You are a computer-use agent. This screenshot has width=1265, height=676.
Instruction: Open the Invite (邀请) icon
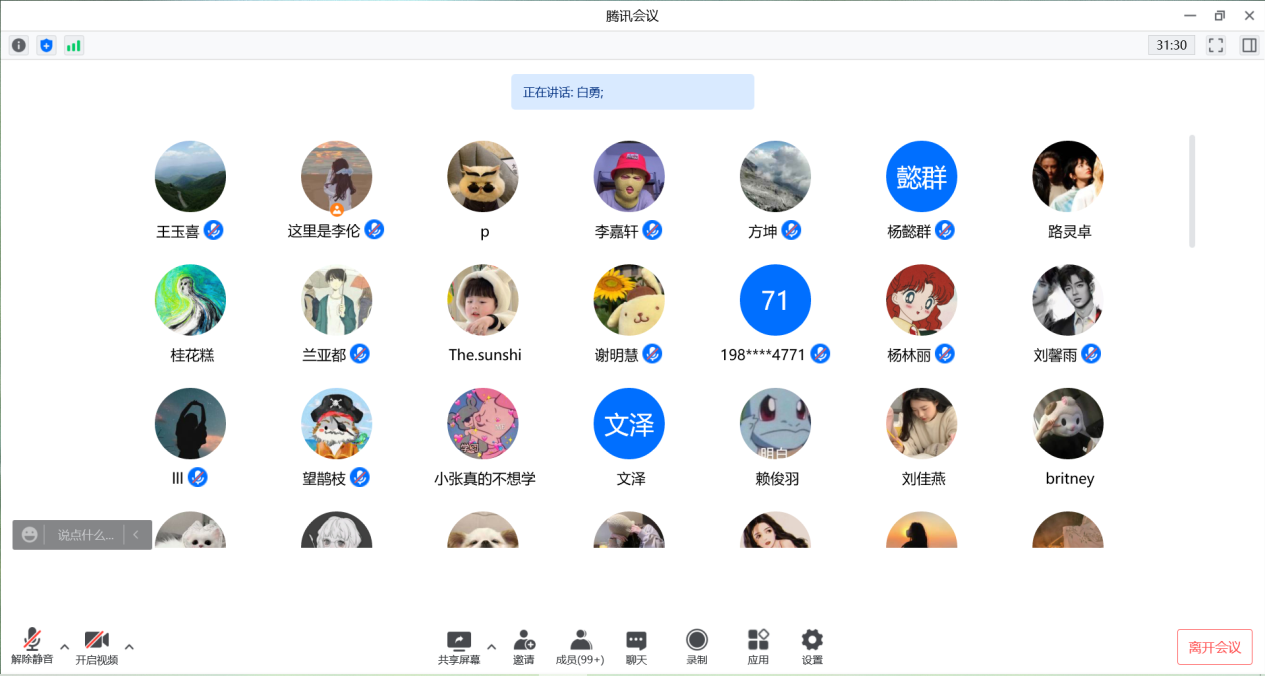point(524,646)
